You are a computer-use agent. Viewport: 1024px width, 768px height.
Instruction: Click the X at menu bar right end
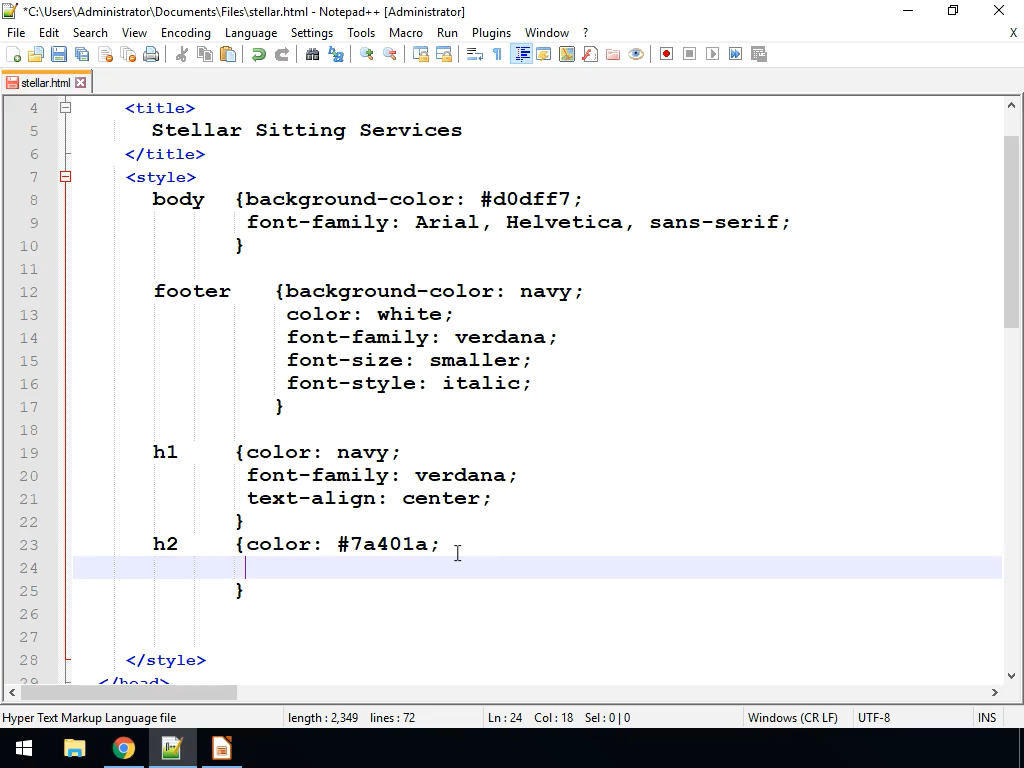1014,33
